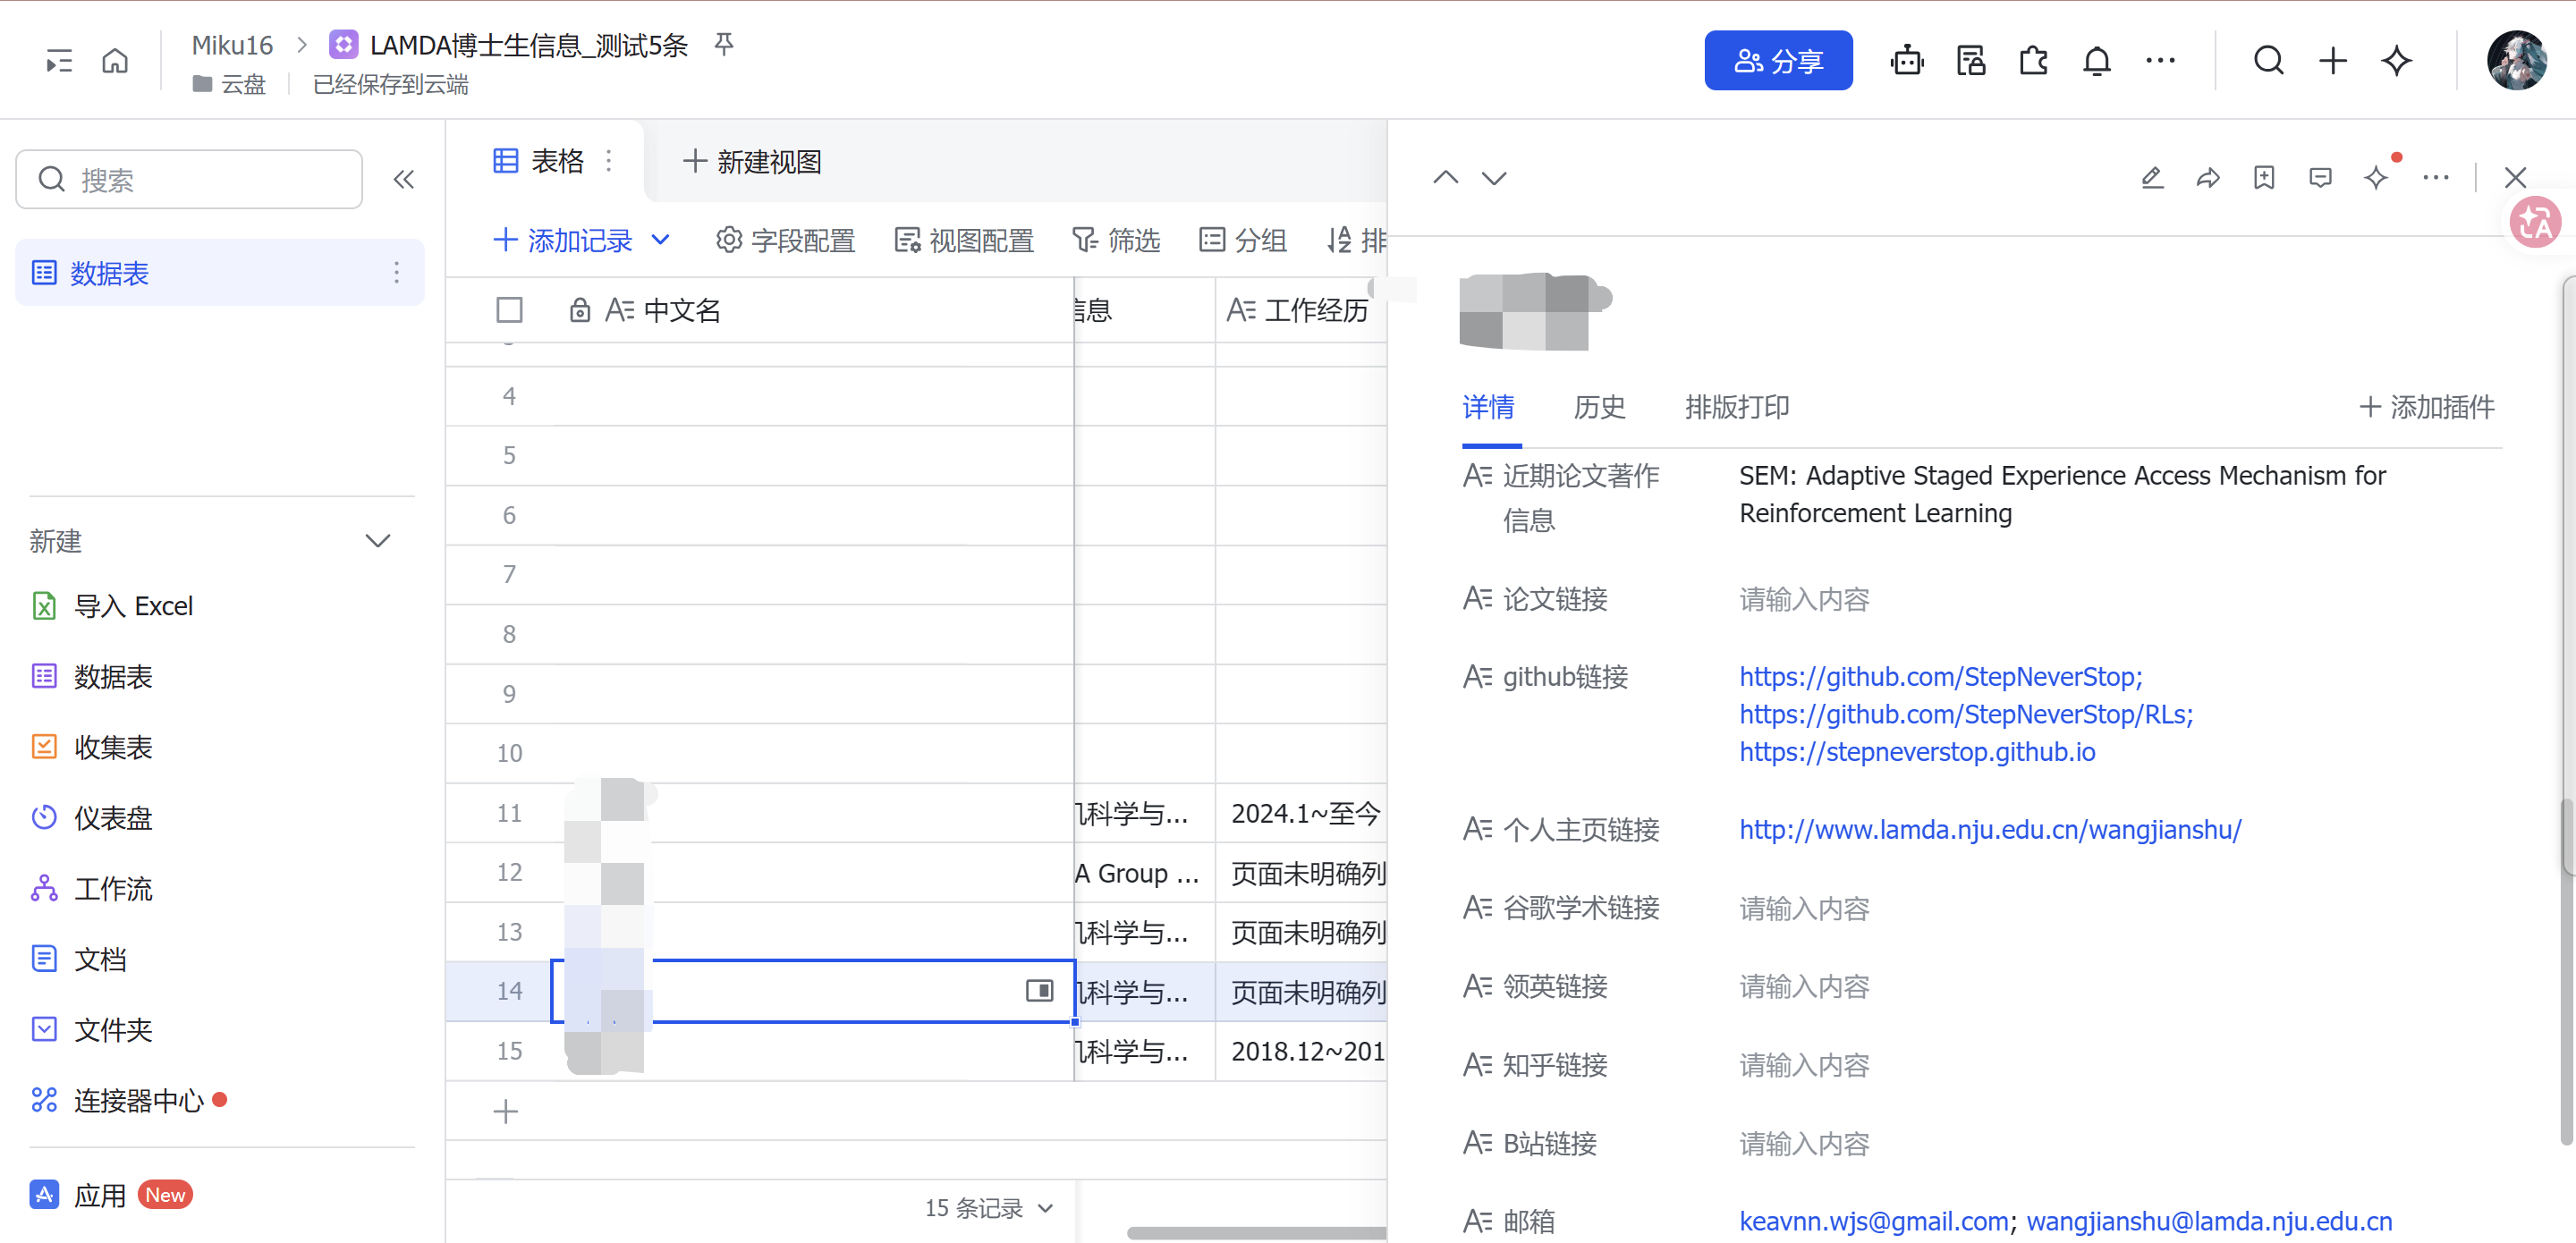Switch to the 排版打印 tab
2576x1243 pixels.
tap(1736, 407)
